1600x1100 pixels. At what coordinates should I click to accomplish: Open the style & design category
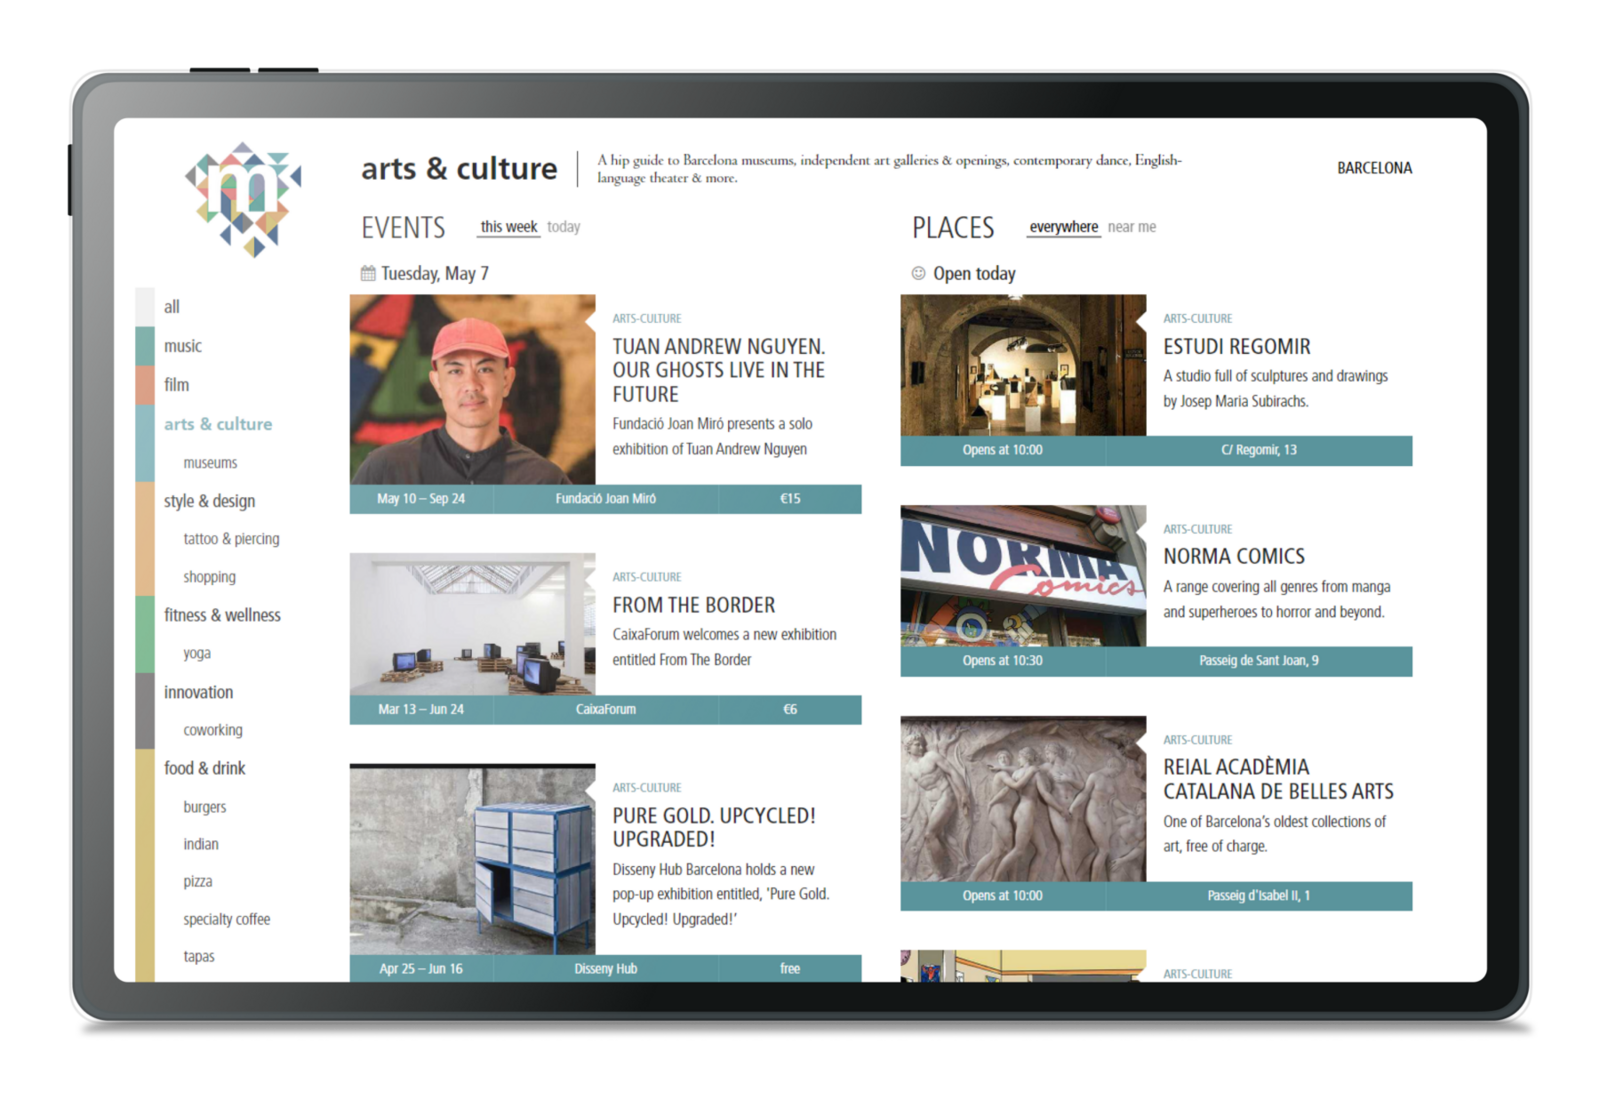click(x=210, y=501)
